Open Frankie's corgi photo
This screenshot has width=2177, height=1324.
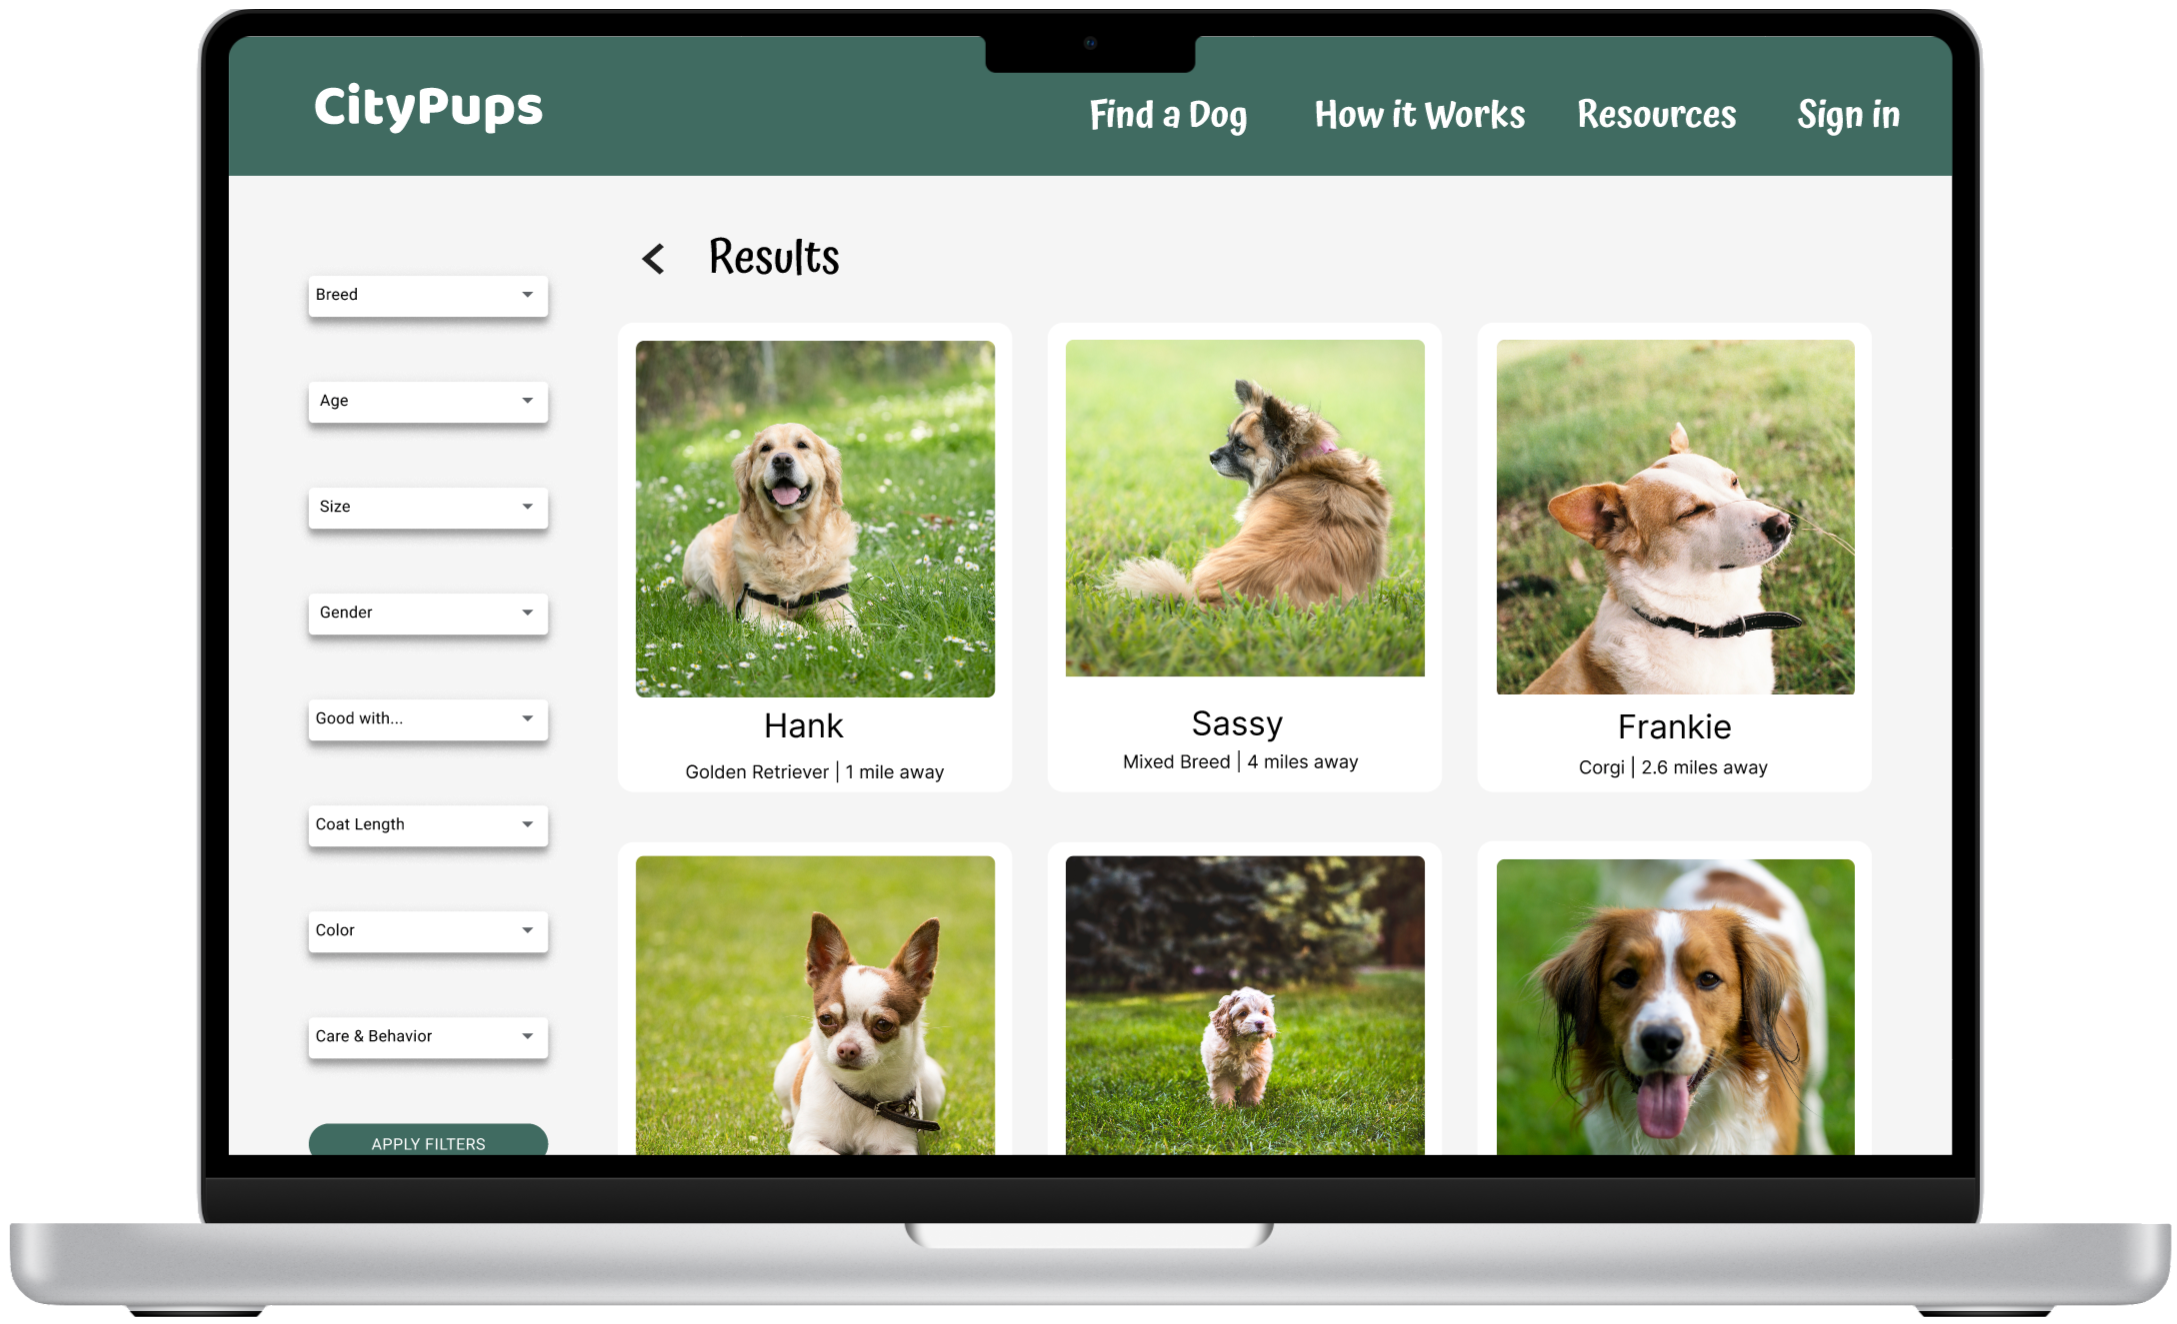tap(1675, 517)
